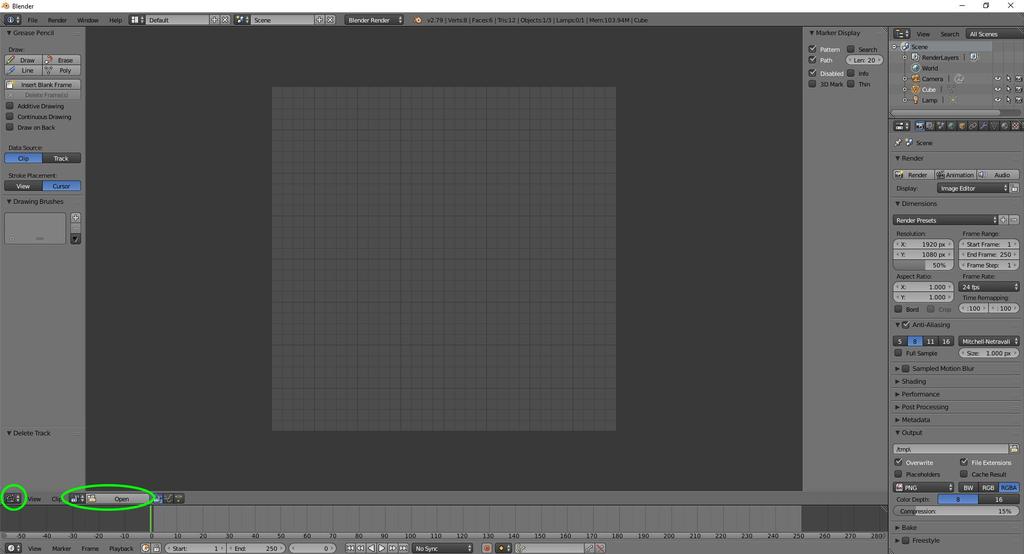Screen dimensions: 1024x554
Task: Set stroke placement to View
Action: point(24,186)
